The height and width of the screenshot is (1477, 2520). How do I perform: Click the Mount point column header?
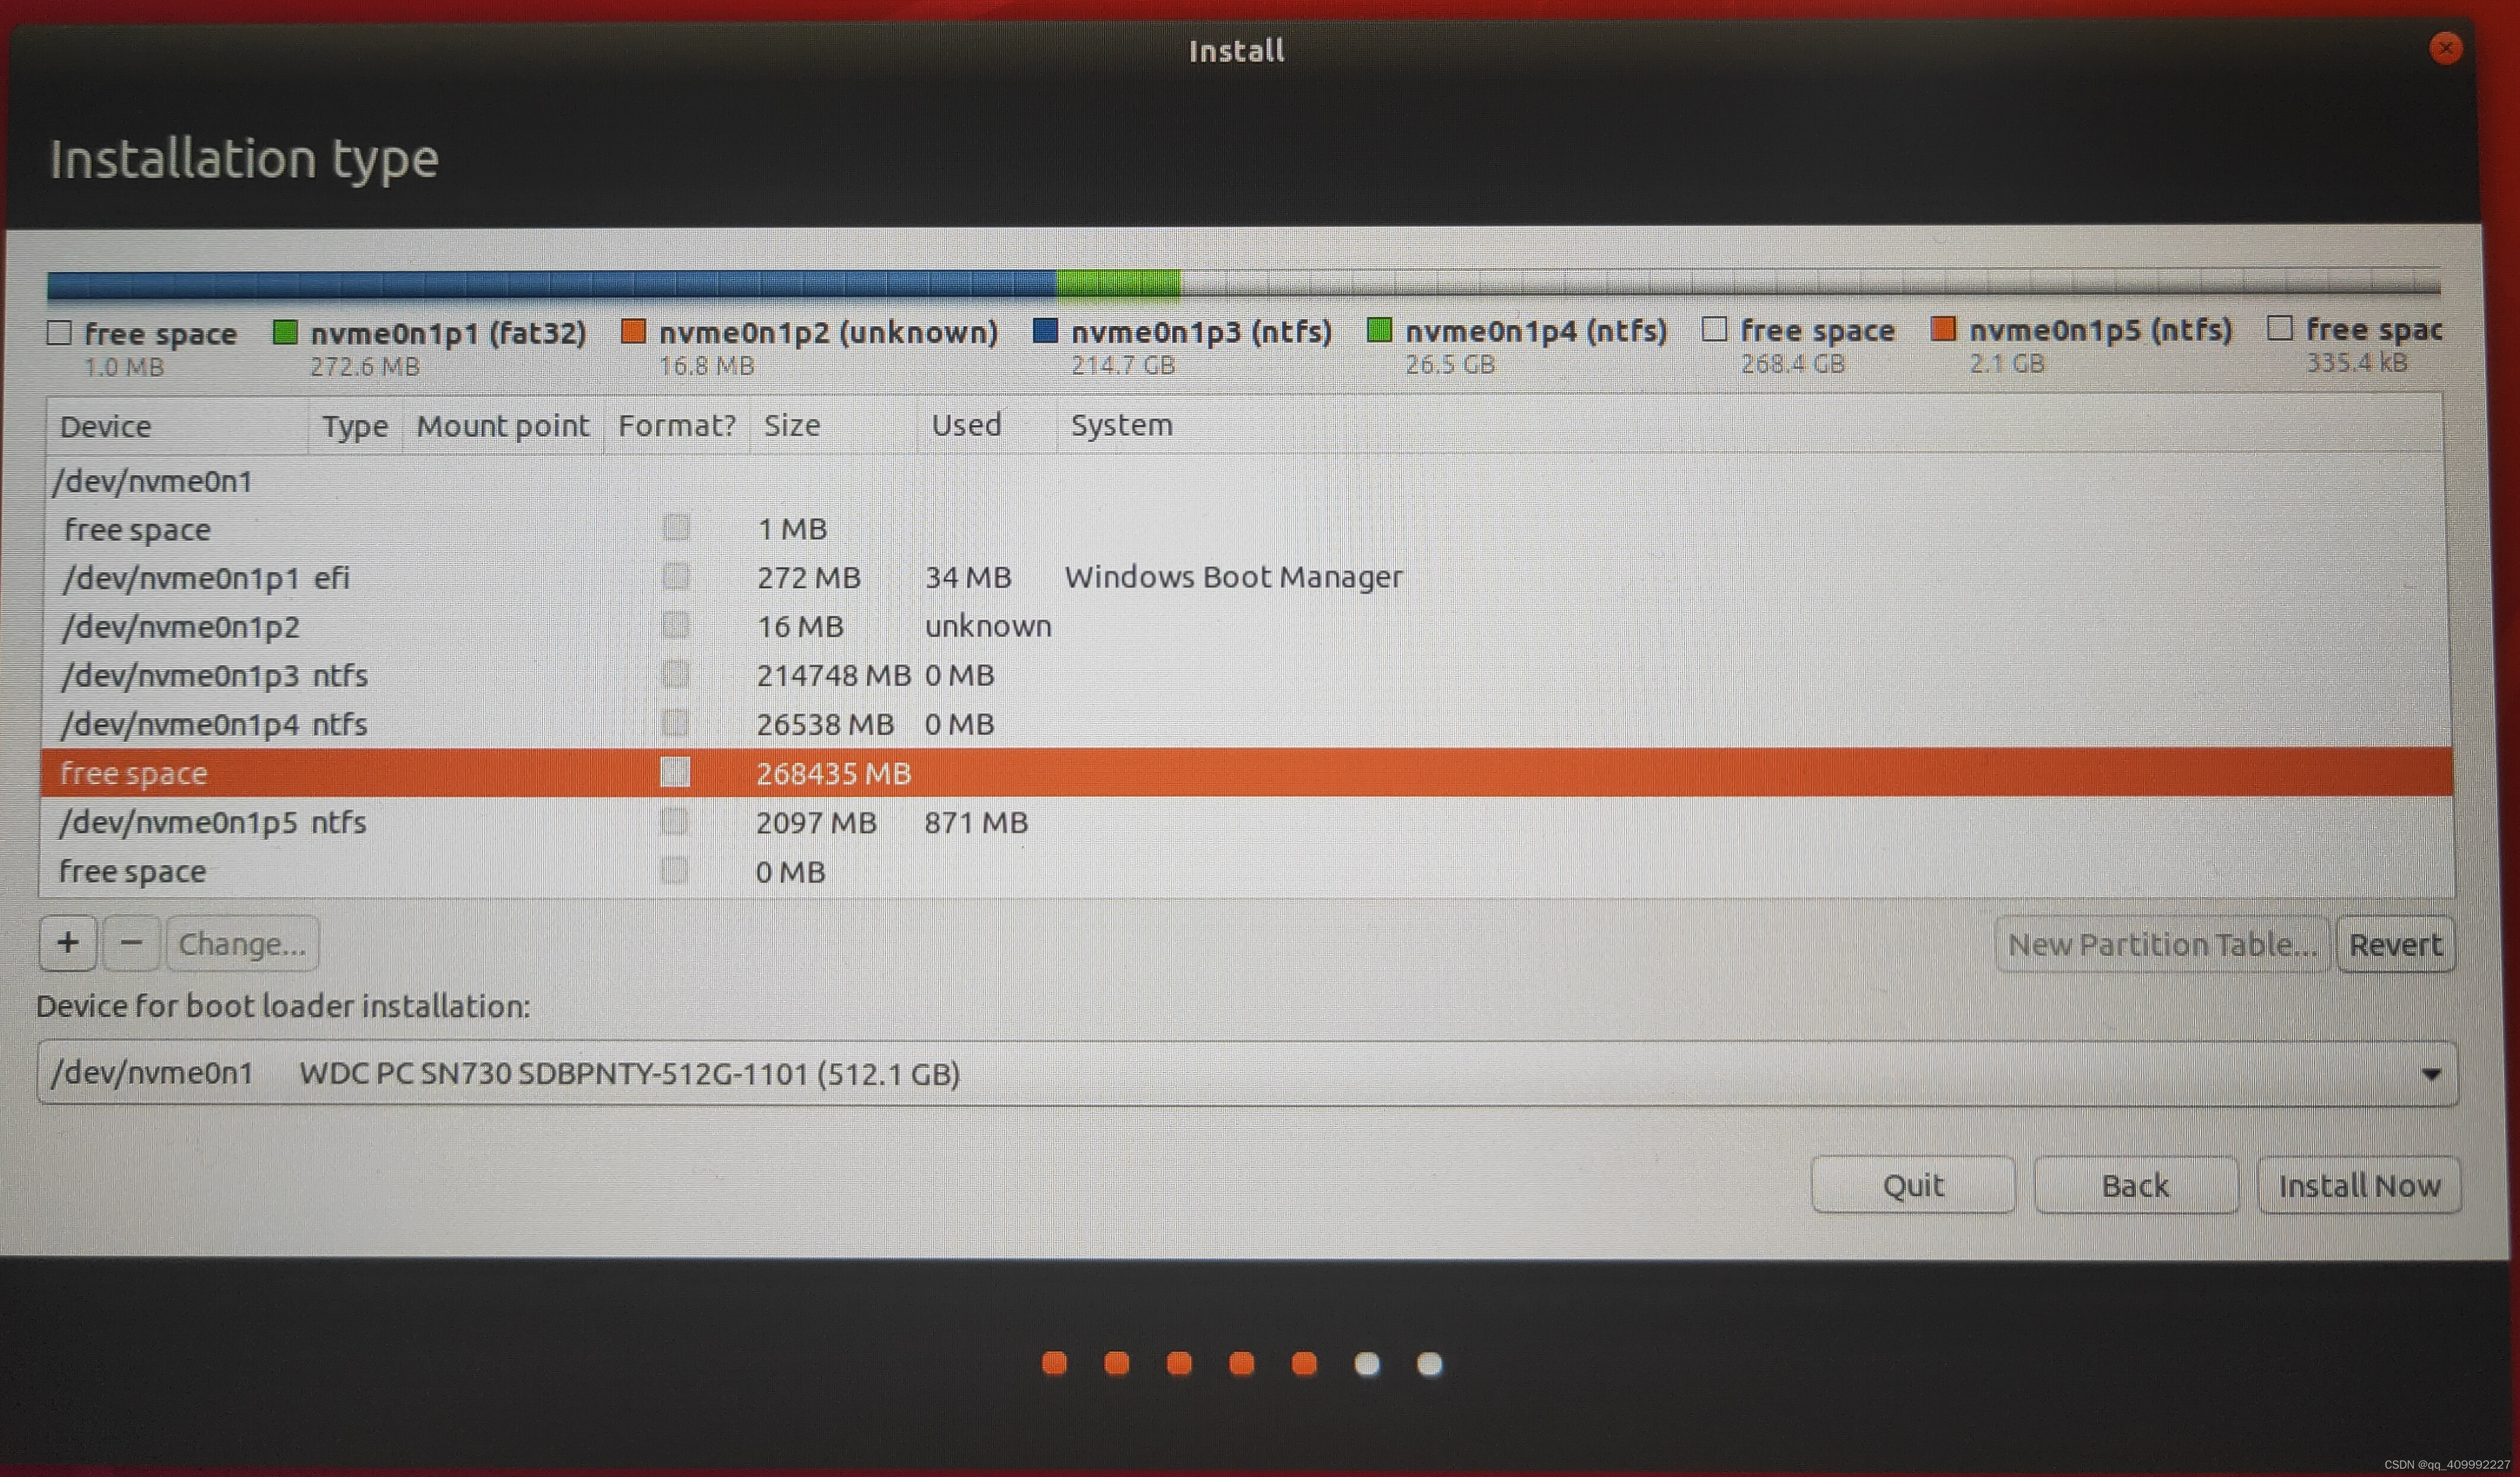pos(503,426)
